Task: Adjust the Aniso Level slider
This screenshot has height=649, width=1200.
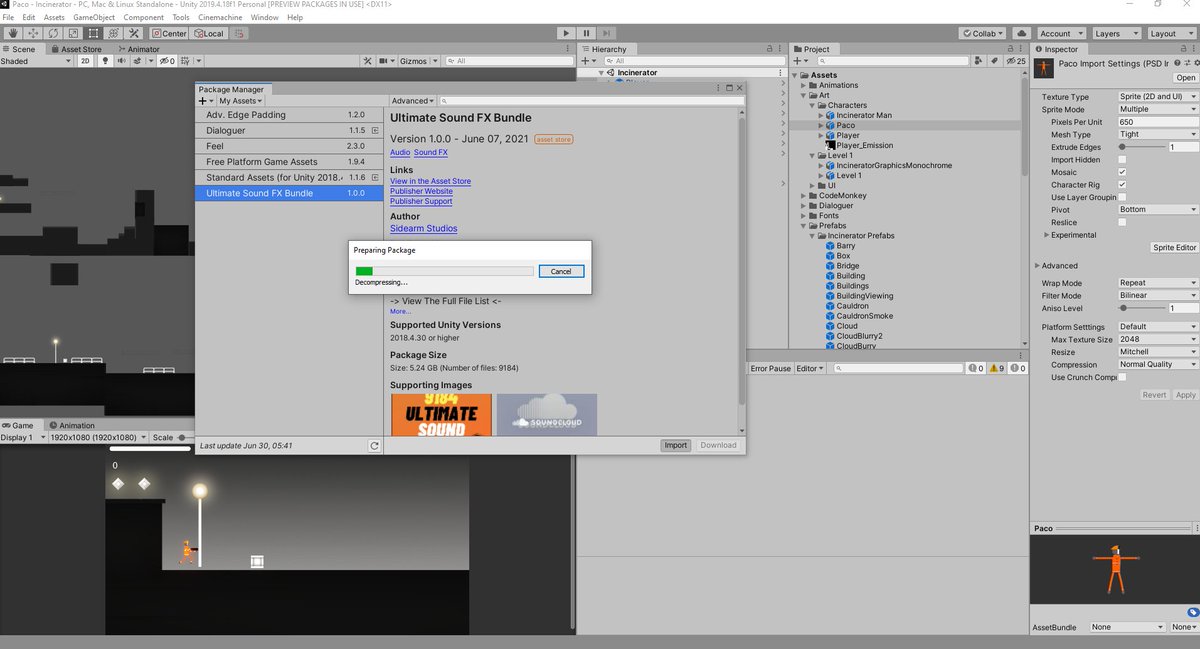Action: coord(1140,308)
